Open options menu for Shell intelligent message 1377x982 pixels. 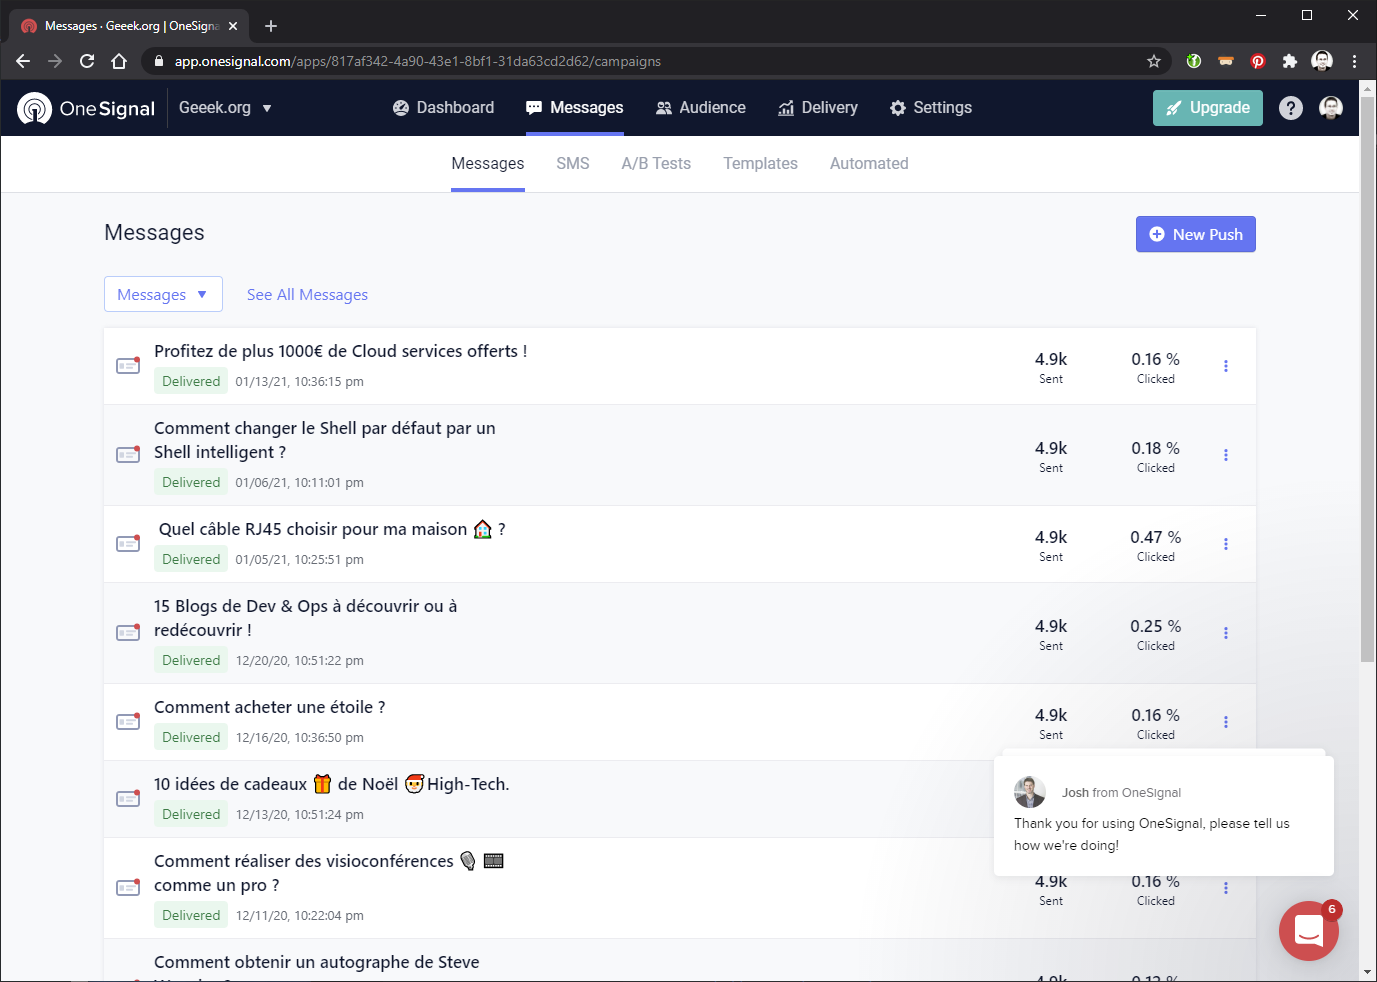coord(1226,455)
